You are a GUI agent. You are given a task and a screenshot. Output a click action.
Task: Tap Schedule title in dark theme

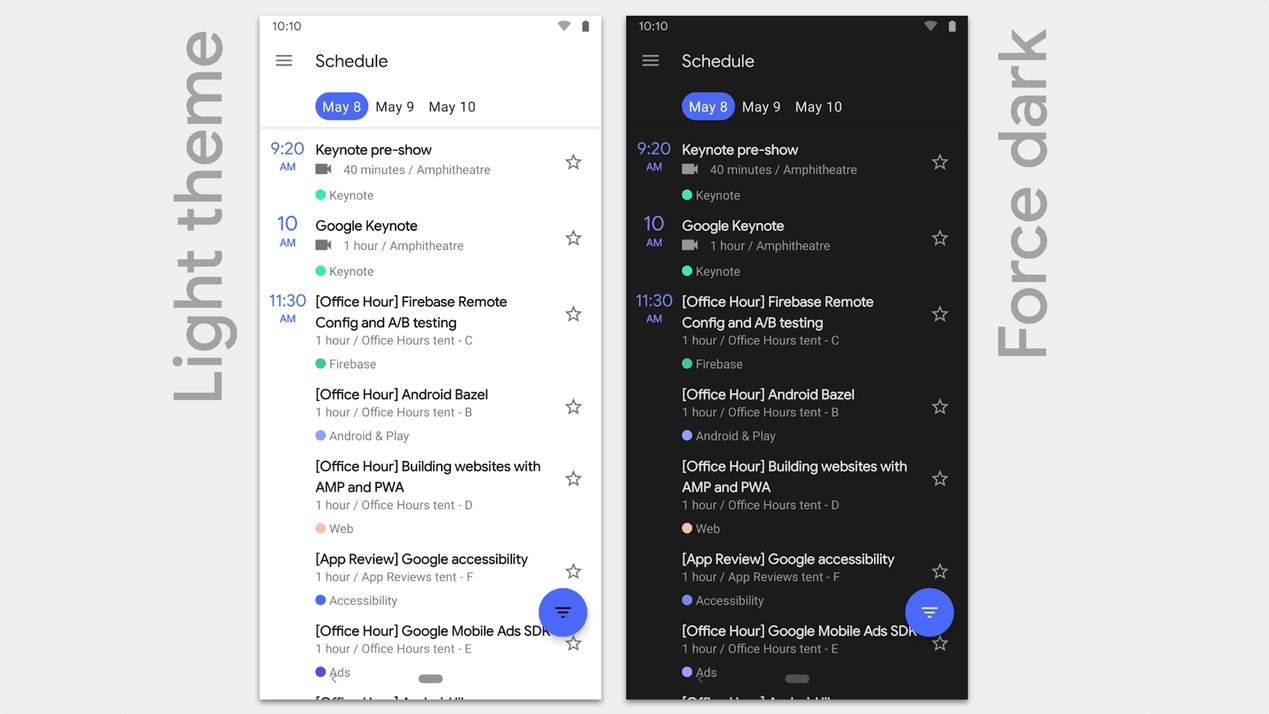(718, 61)
